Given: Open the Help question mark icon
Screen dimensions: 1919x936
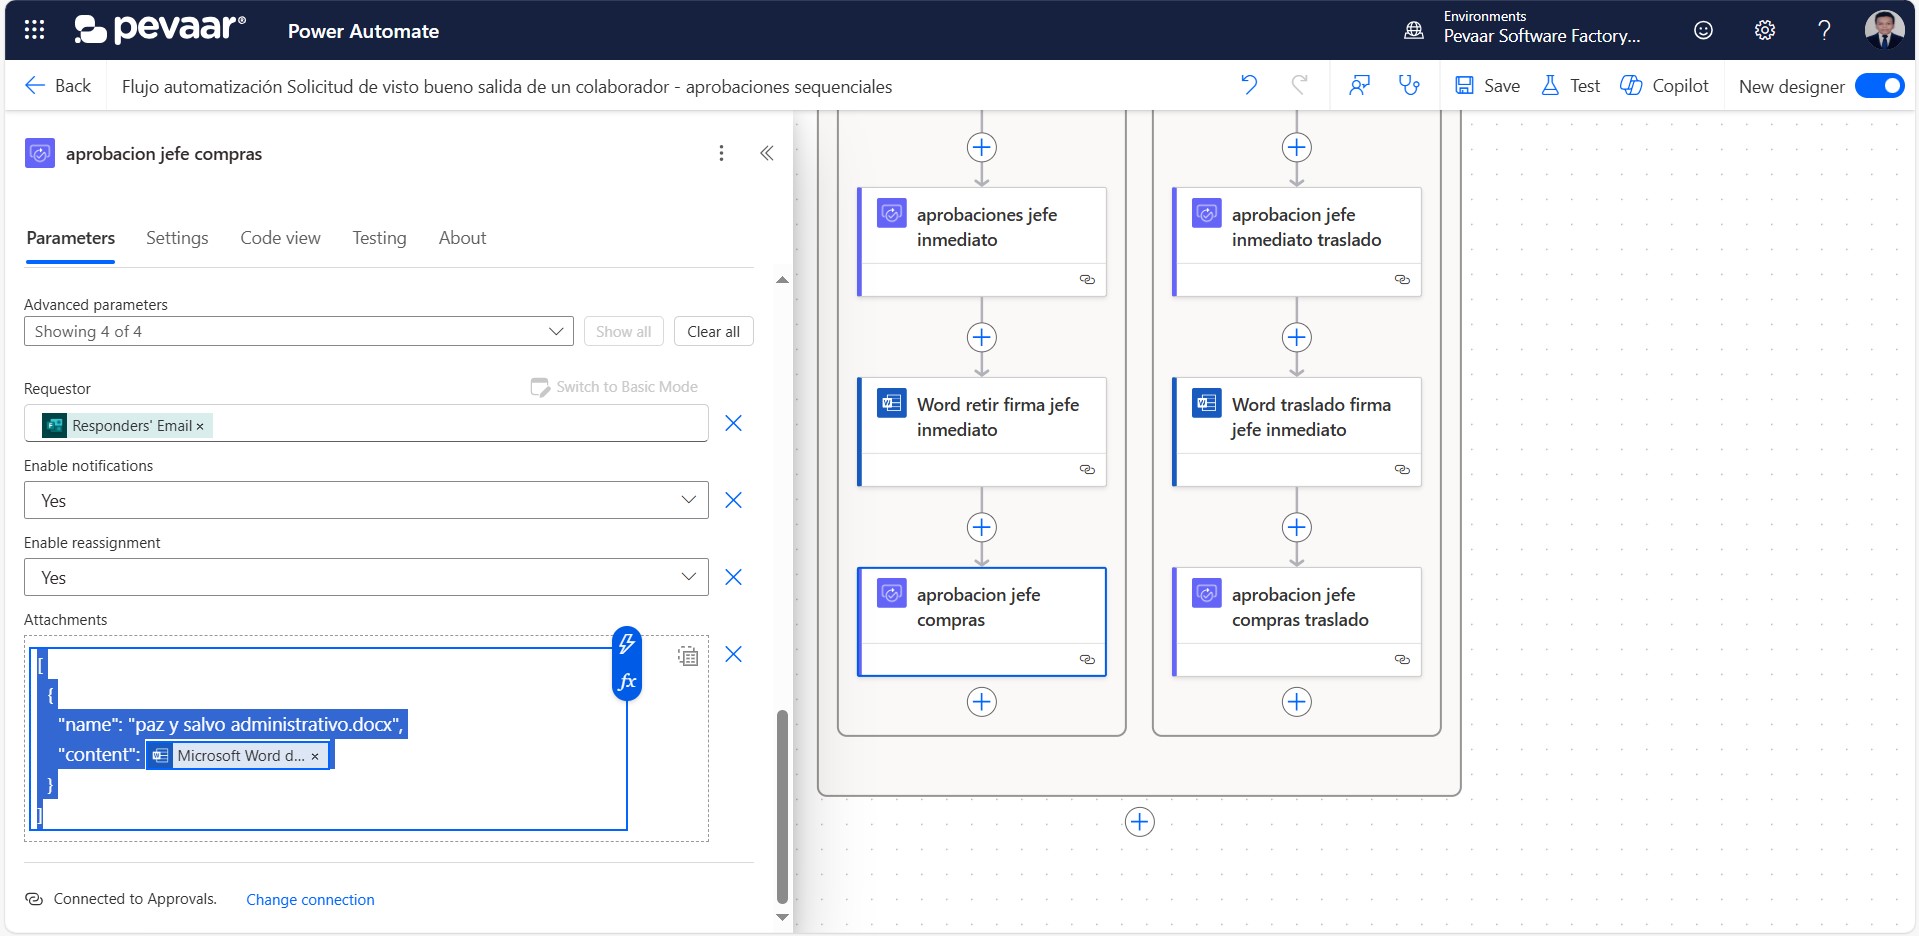Looking at the screenshot, I should 1824,30.
